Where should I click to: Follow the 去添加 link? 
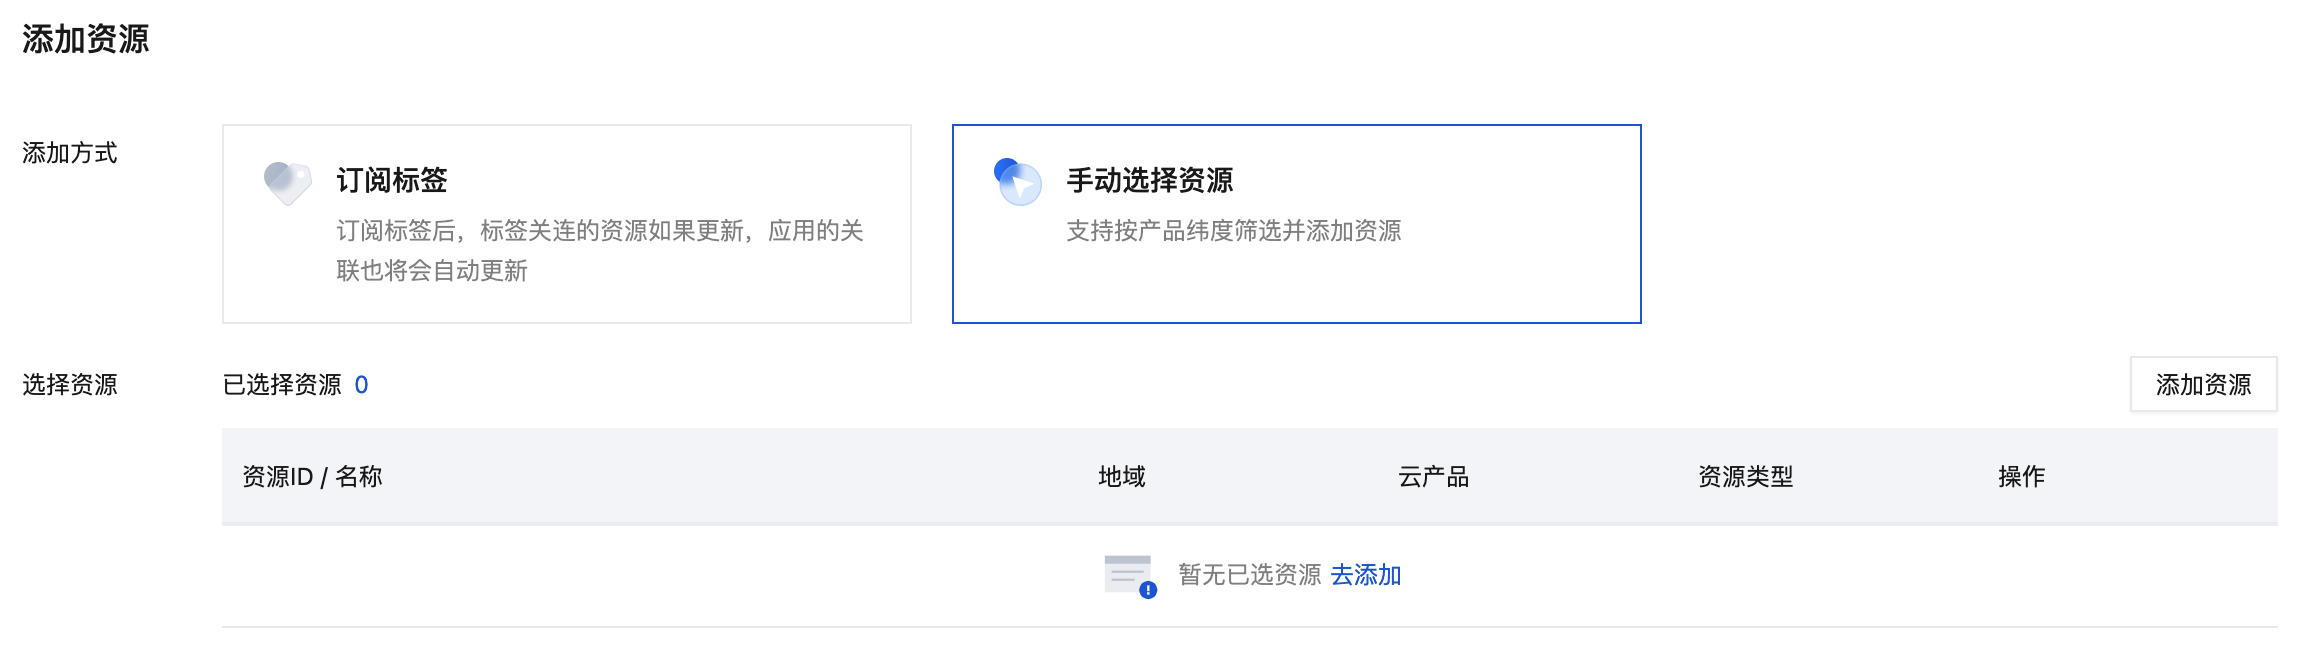1365,575
